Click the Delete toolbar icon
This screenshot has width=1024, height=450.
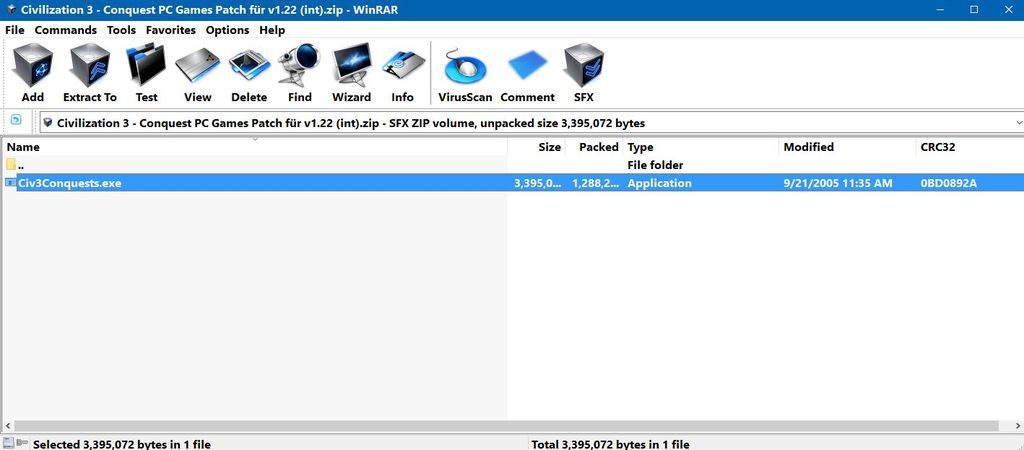point(249,72)
